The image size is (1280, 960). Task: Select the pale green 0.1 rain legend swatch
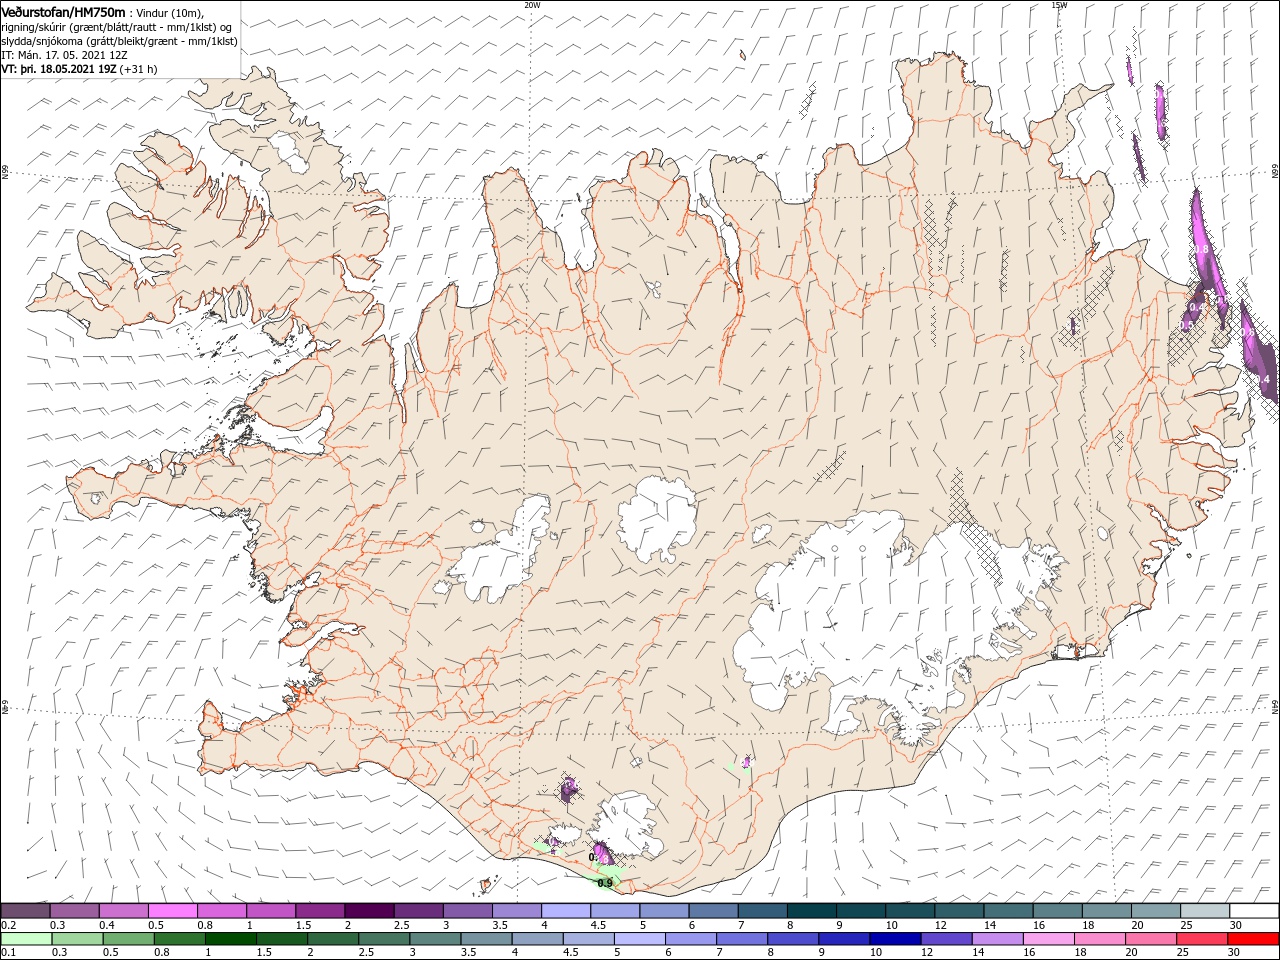coord(26,939)
